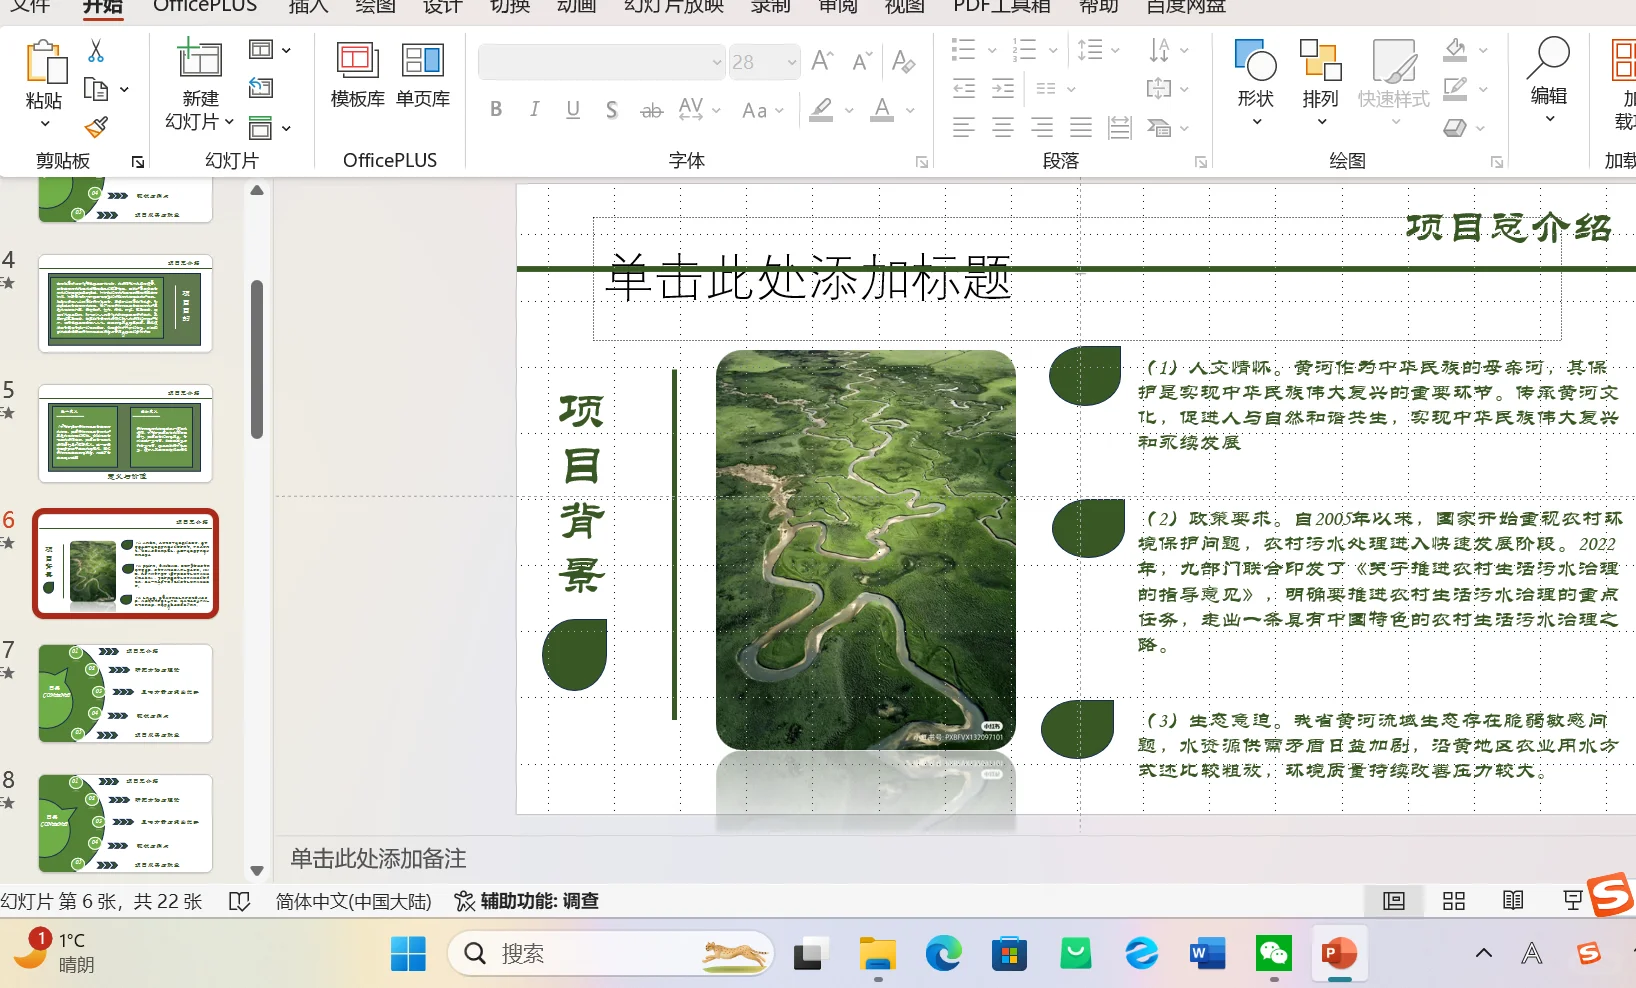1636x988 pixels.
Task: Open the 插入 ribbon tab
Action: click(x=308, y=7)
